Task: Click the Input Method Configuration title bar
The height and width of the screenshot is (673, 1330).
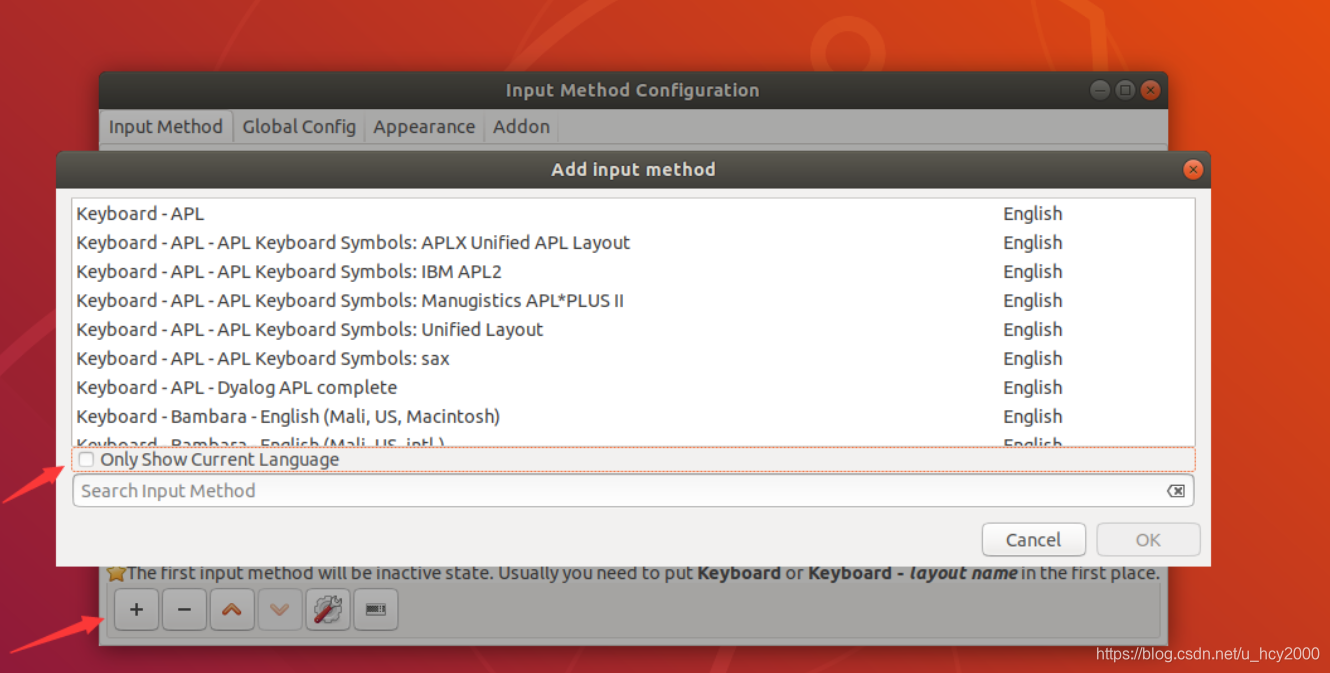Action: point(632,90)
